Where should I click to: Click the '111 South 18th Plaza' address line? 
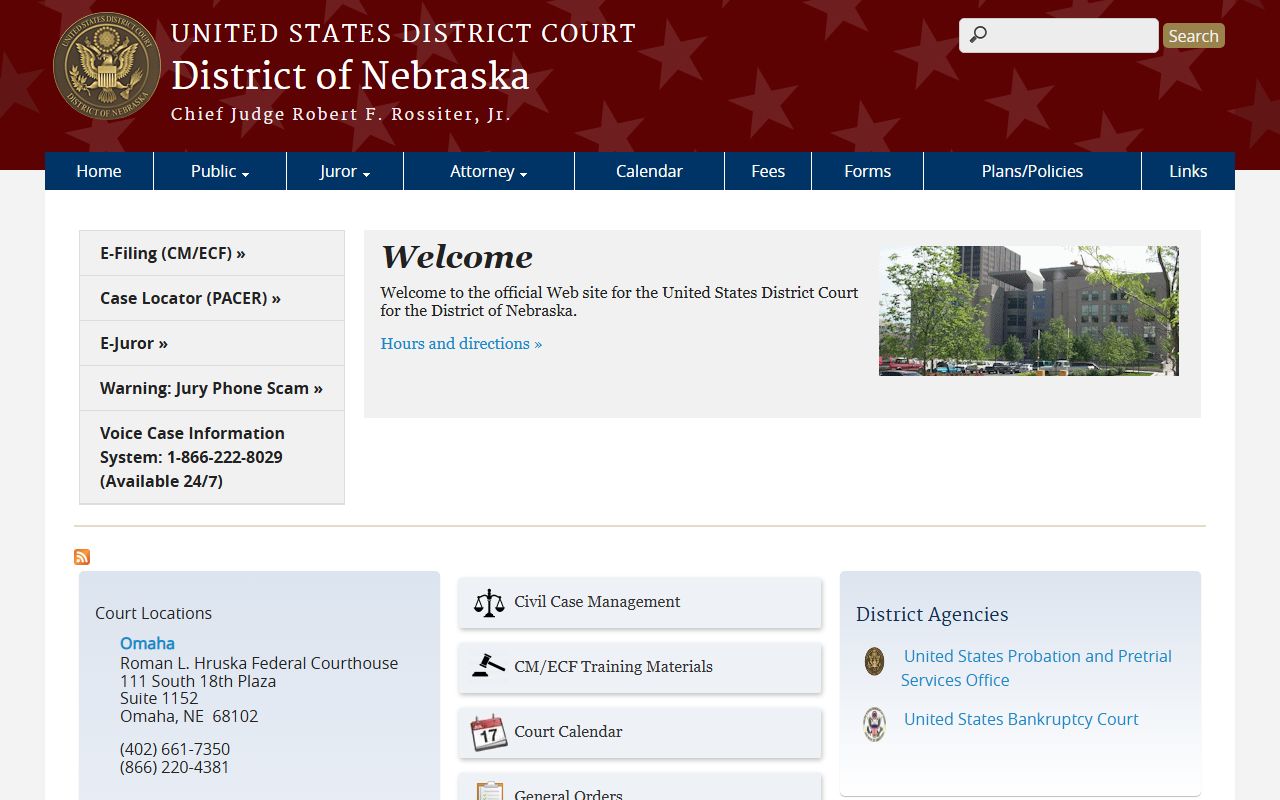click(x=198, y=681)
